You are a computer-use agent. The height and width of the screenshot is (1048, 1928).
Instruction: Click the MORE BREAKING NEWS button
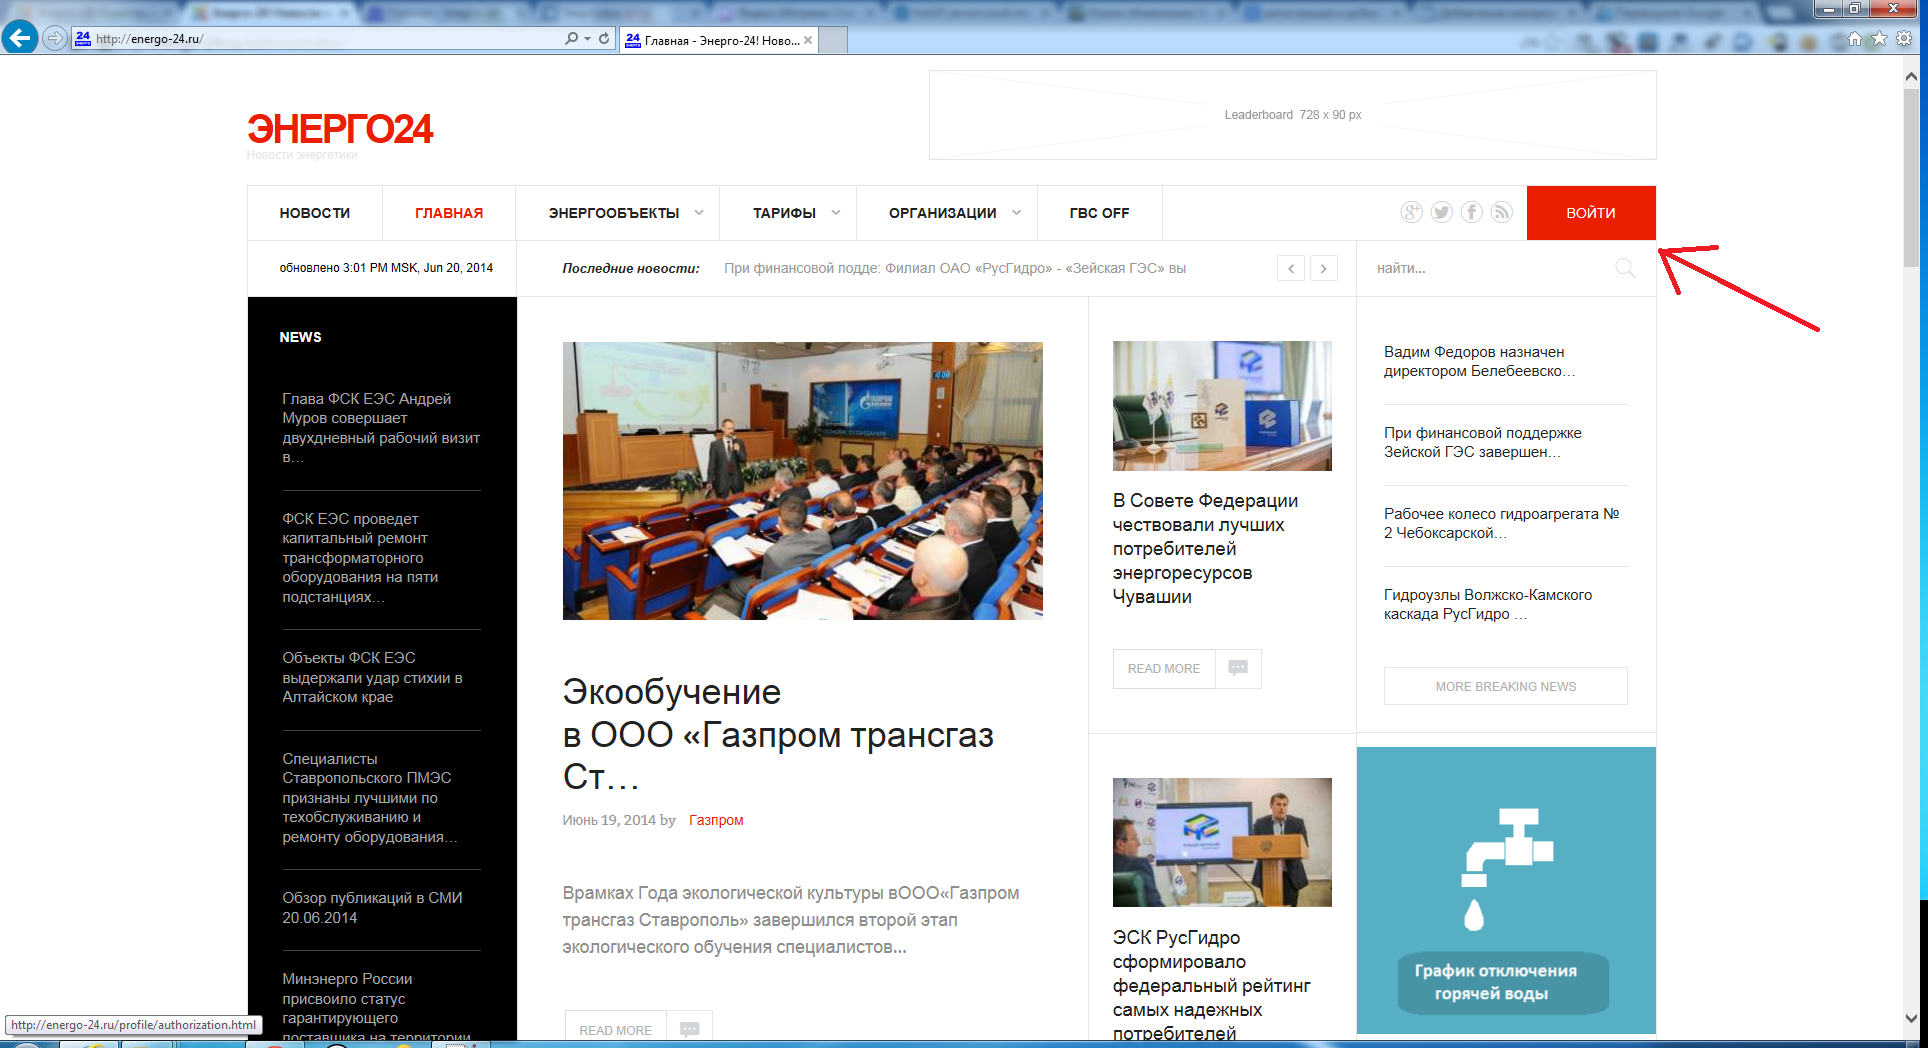click(x=1505, y=686)
